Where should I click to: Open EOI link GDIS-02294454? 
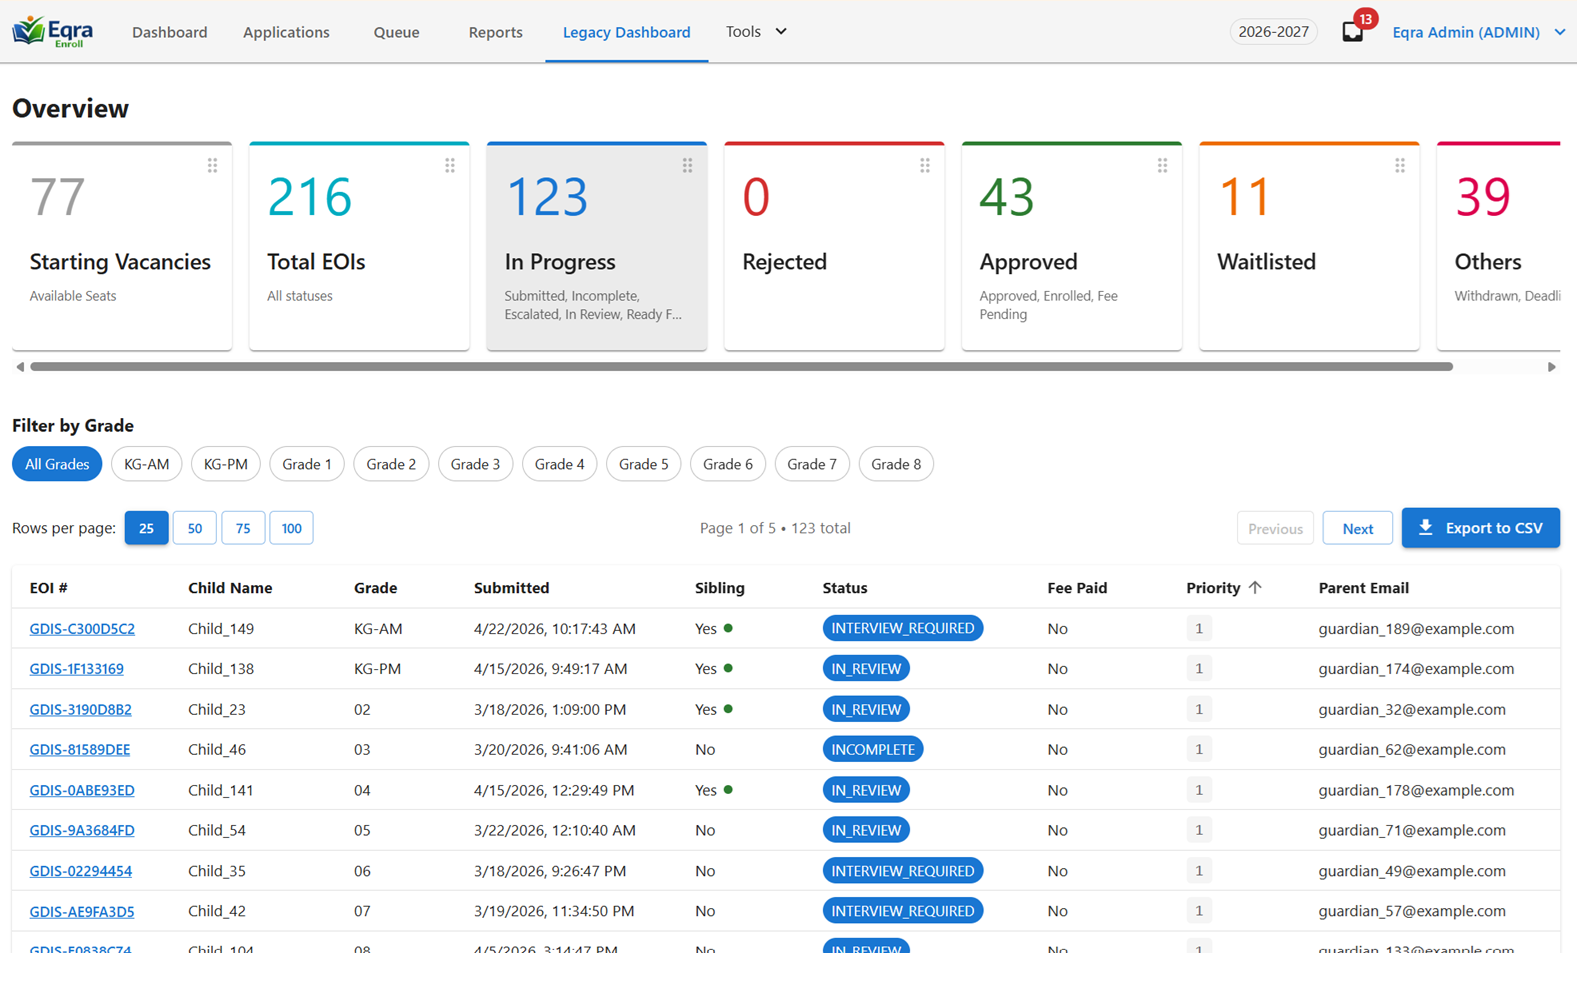click(x=81, y=871)
